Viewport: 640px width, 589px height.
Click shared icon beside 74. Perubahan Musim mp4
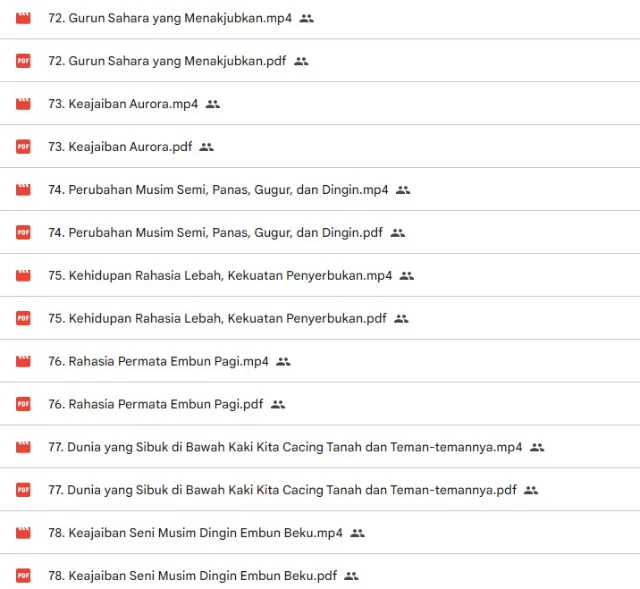coord(403,190)
